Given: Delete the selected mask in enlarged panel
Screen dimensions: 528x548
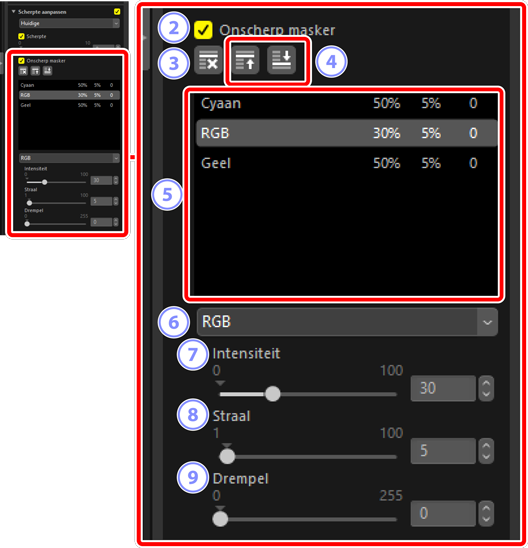Looking at the screenshot, I should (208, 60).
